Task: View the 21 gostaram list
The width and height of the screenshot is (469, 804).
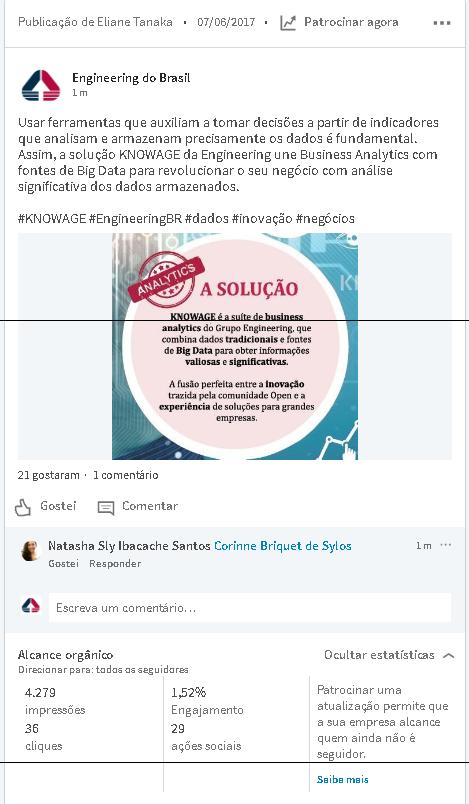Action: (48, 475)
